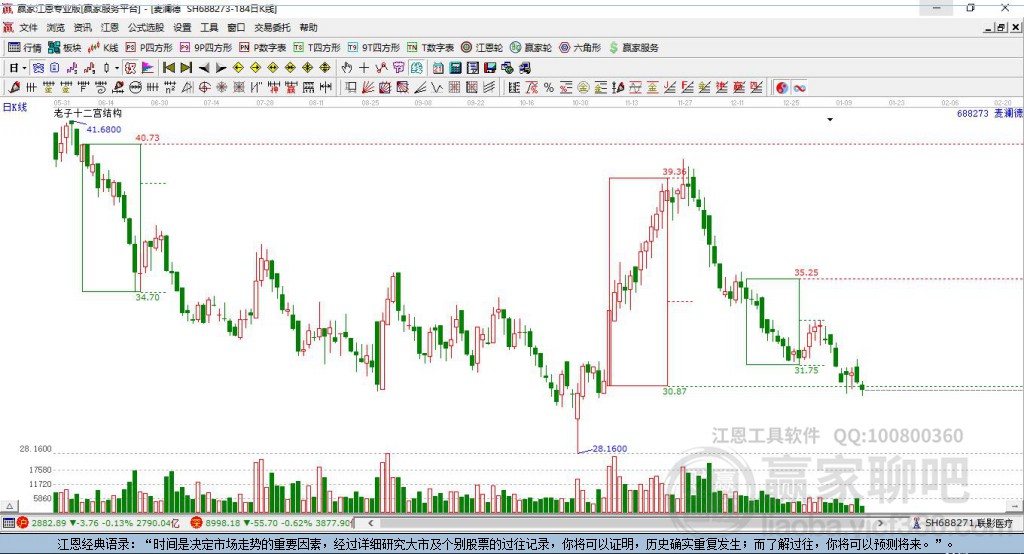Open the 板块 sector view
This screenshot has height=554, width=1024.
click(65, 48)
